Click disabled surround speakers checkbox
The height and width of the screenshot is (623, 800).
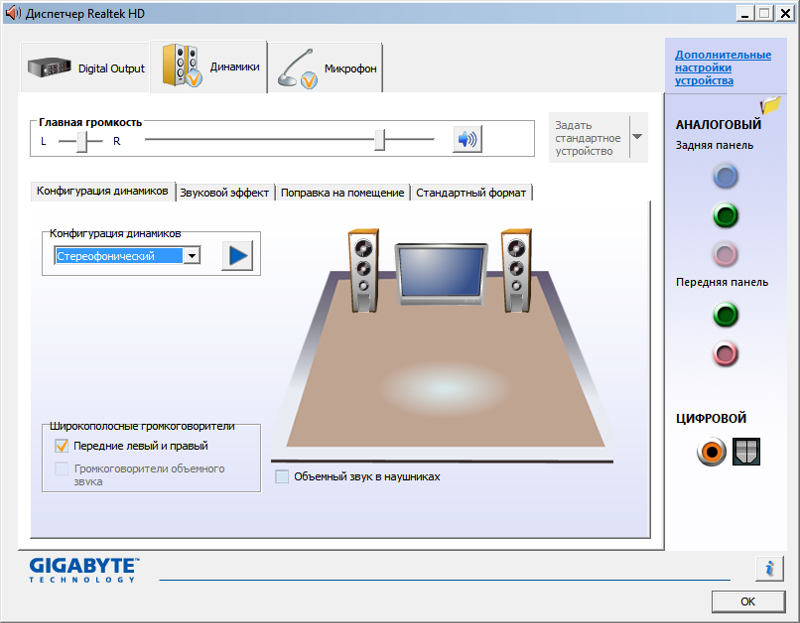coord(61,468)
